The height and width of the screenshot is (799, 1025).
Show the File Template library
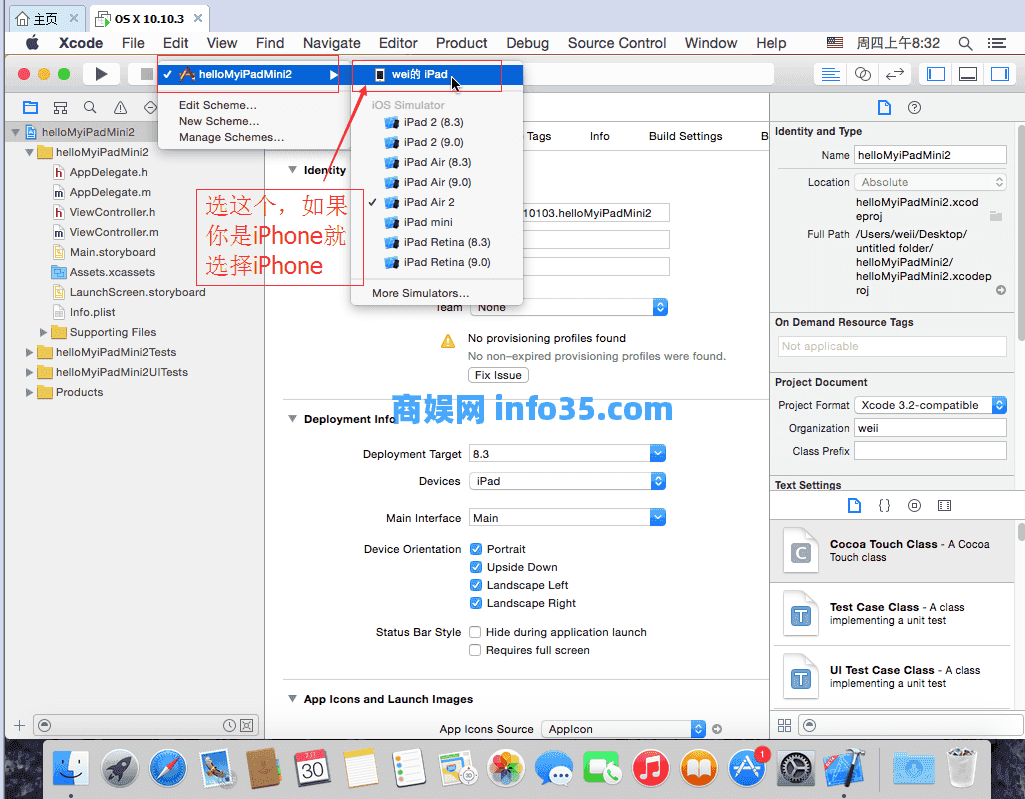854,505
